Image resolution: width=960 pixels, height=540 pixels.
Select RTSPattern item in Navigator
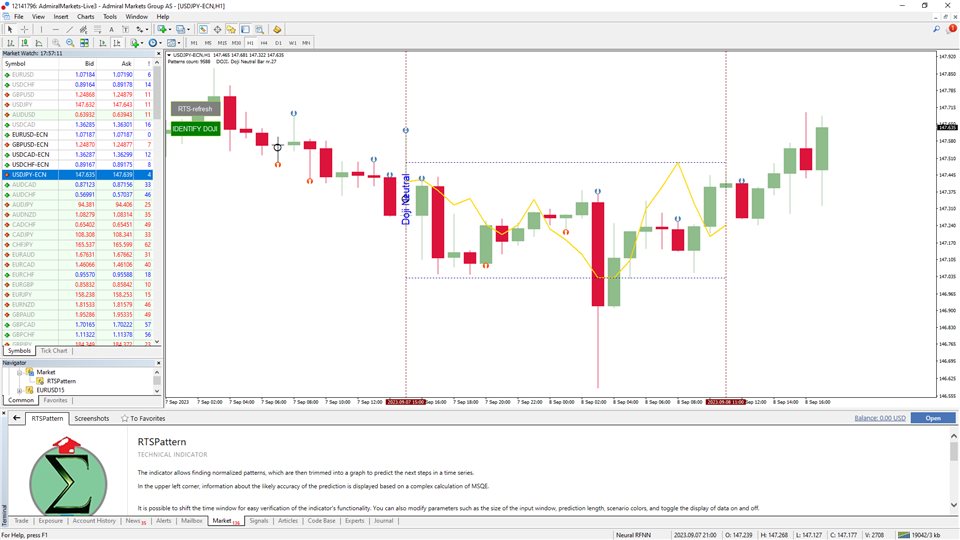[61, 381]
